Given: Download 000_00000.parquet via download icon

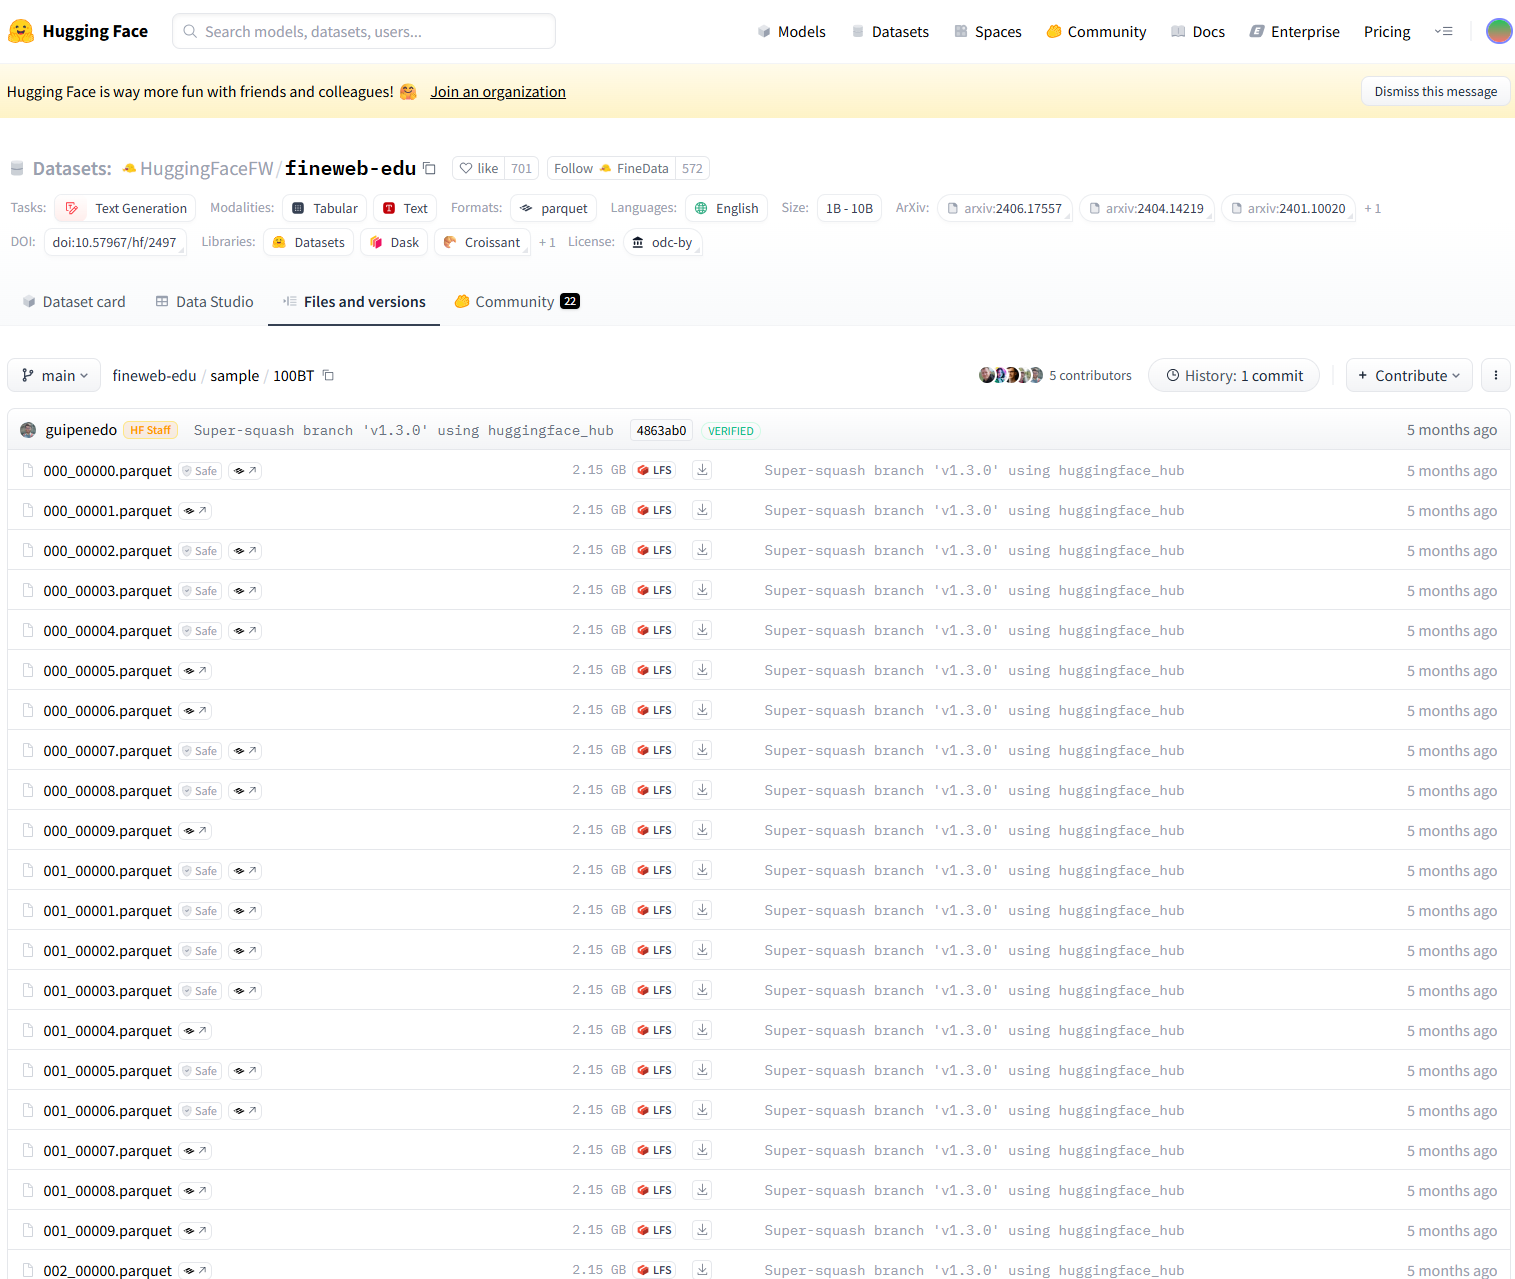Looking at the screenshot, I should 703,470.
